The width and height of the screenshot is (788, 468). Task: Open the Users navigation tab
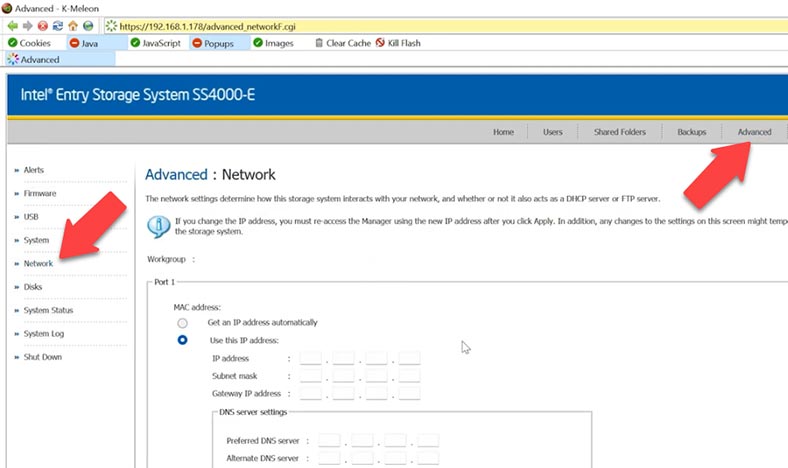[552, 132]
